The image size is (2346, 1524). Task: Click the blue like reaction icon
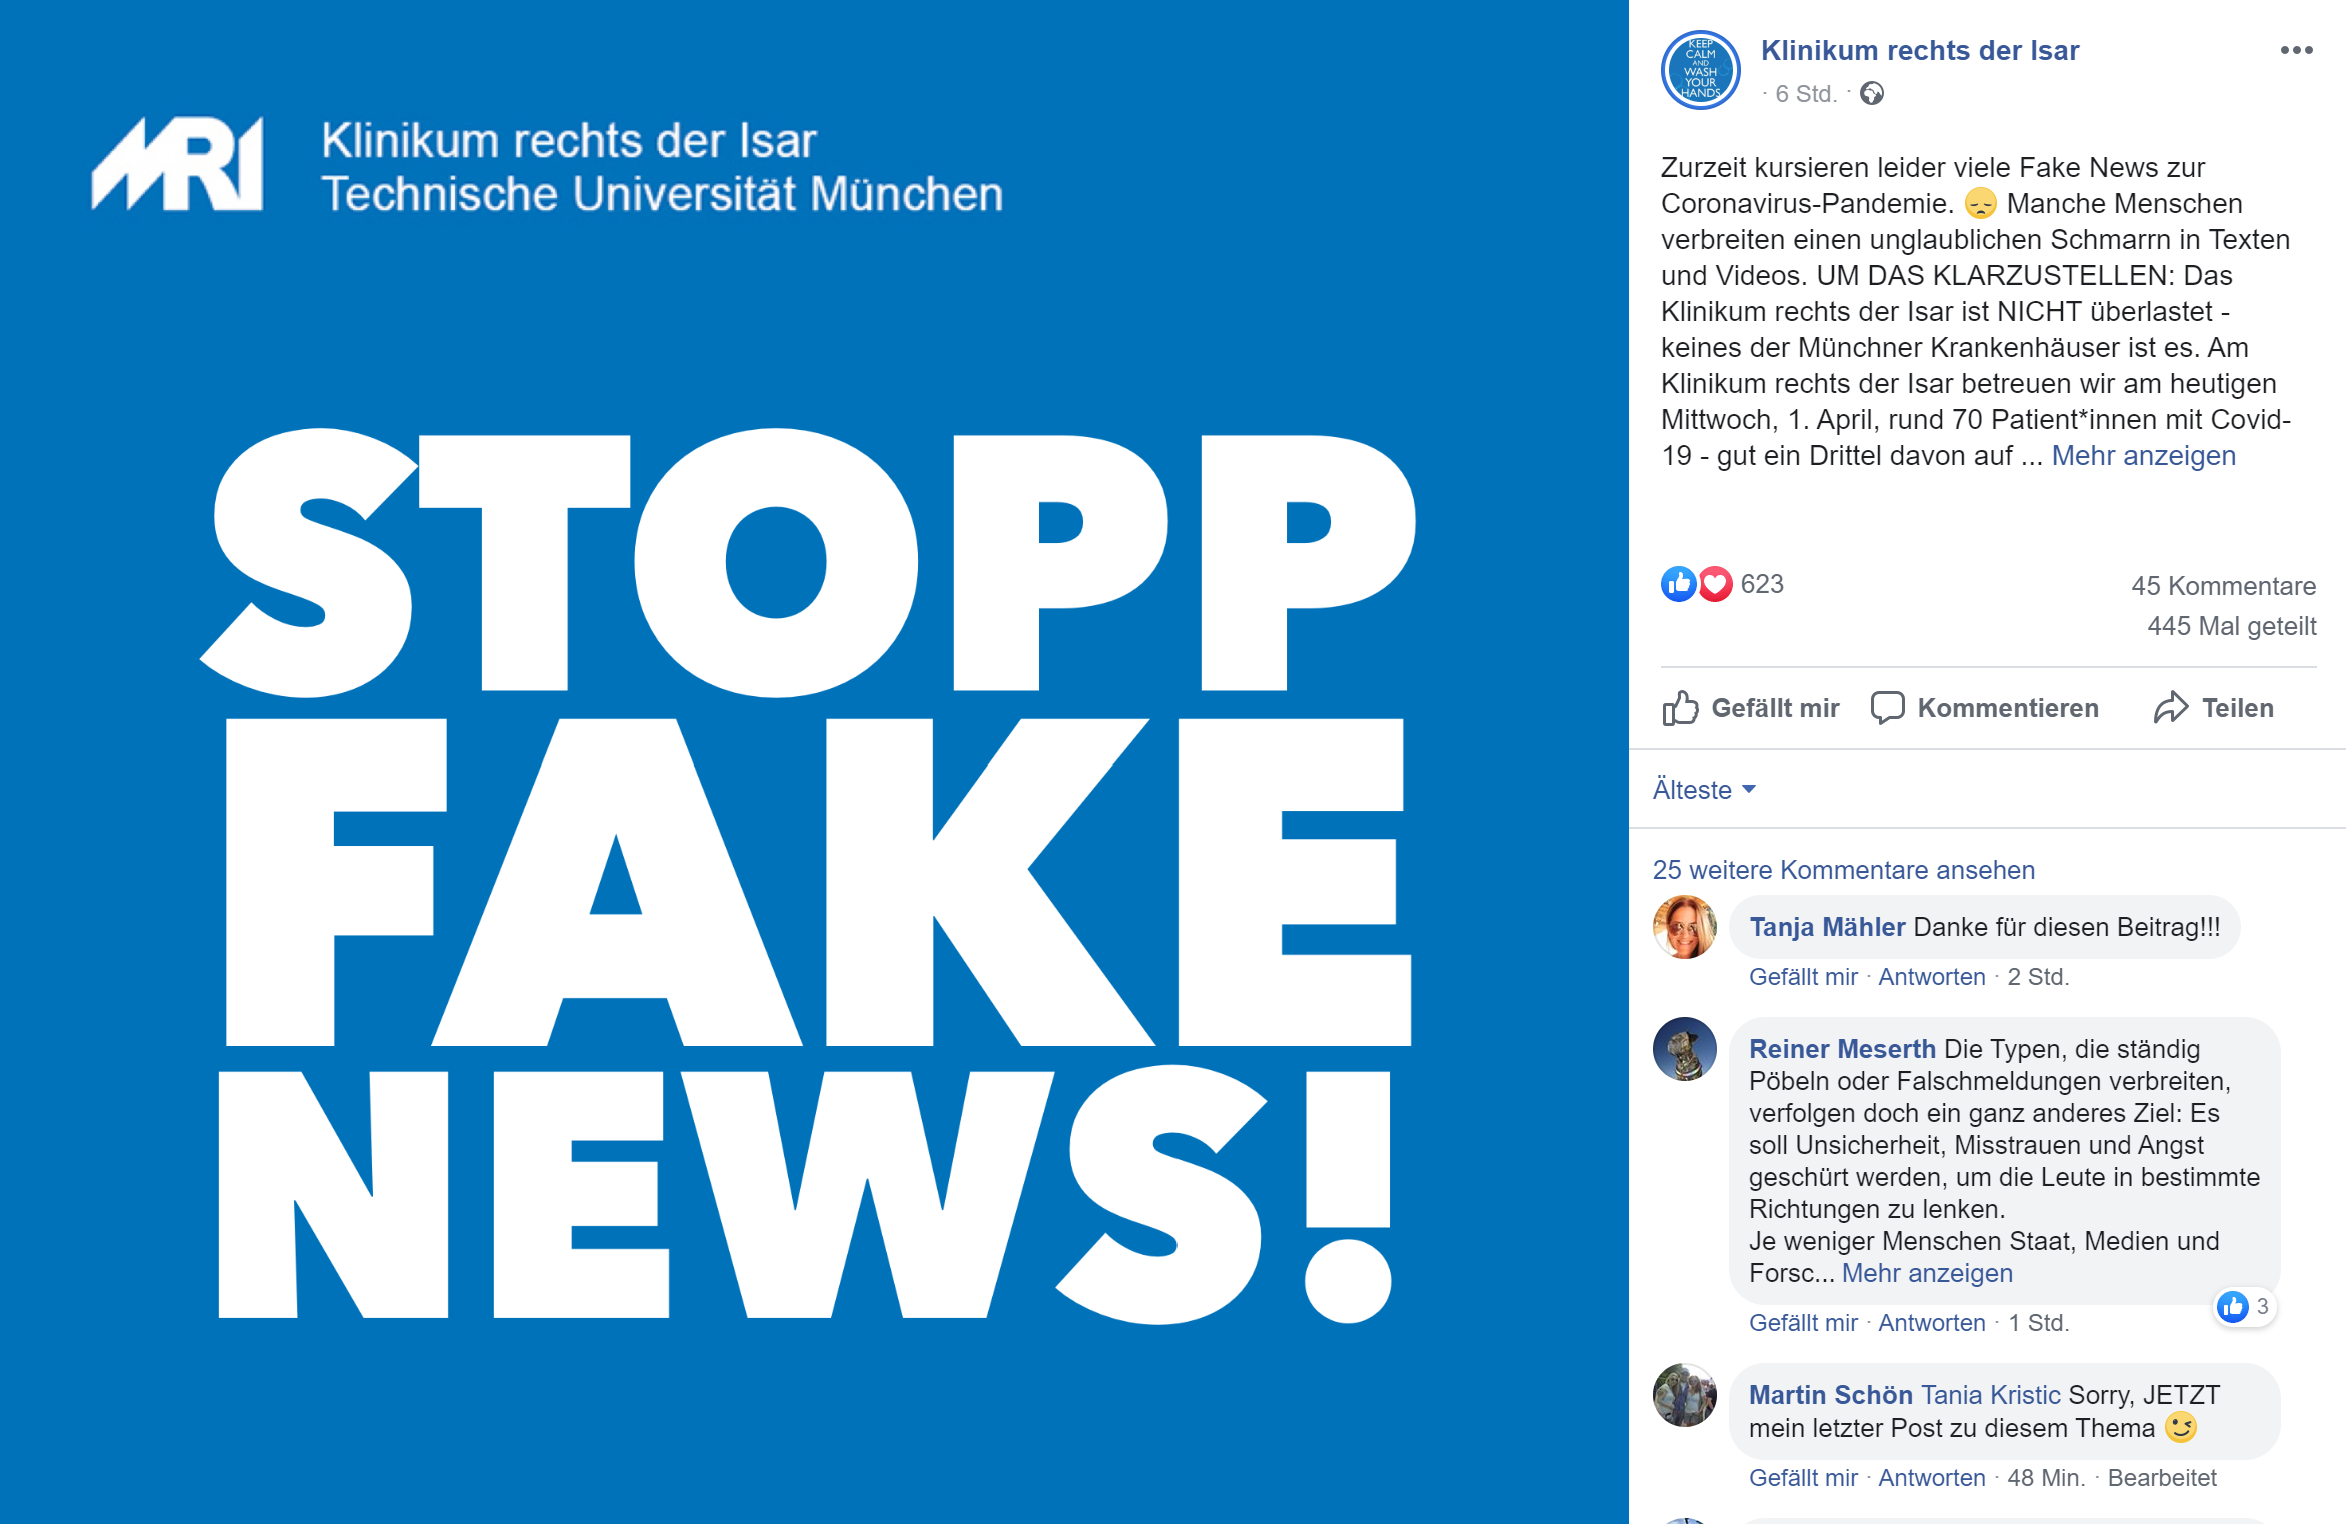point(1679,584)
